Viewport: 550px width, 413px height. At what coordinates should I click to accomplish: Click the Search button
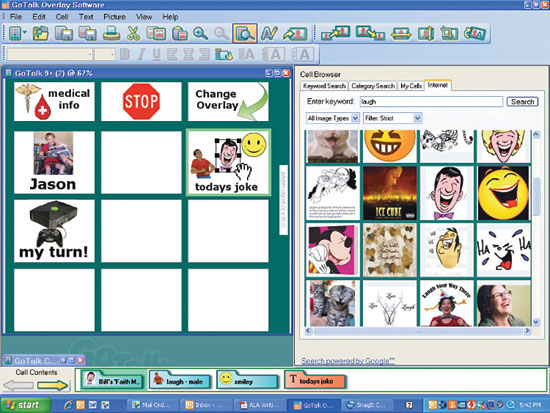pyautogui.click(x=522, y=102)
